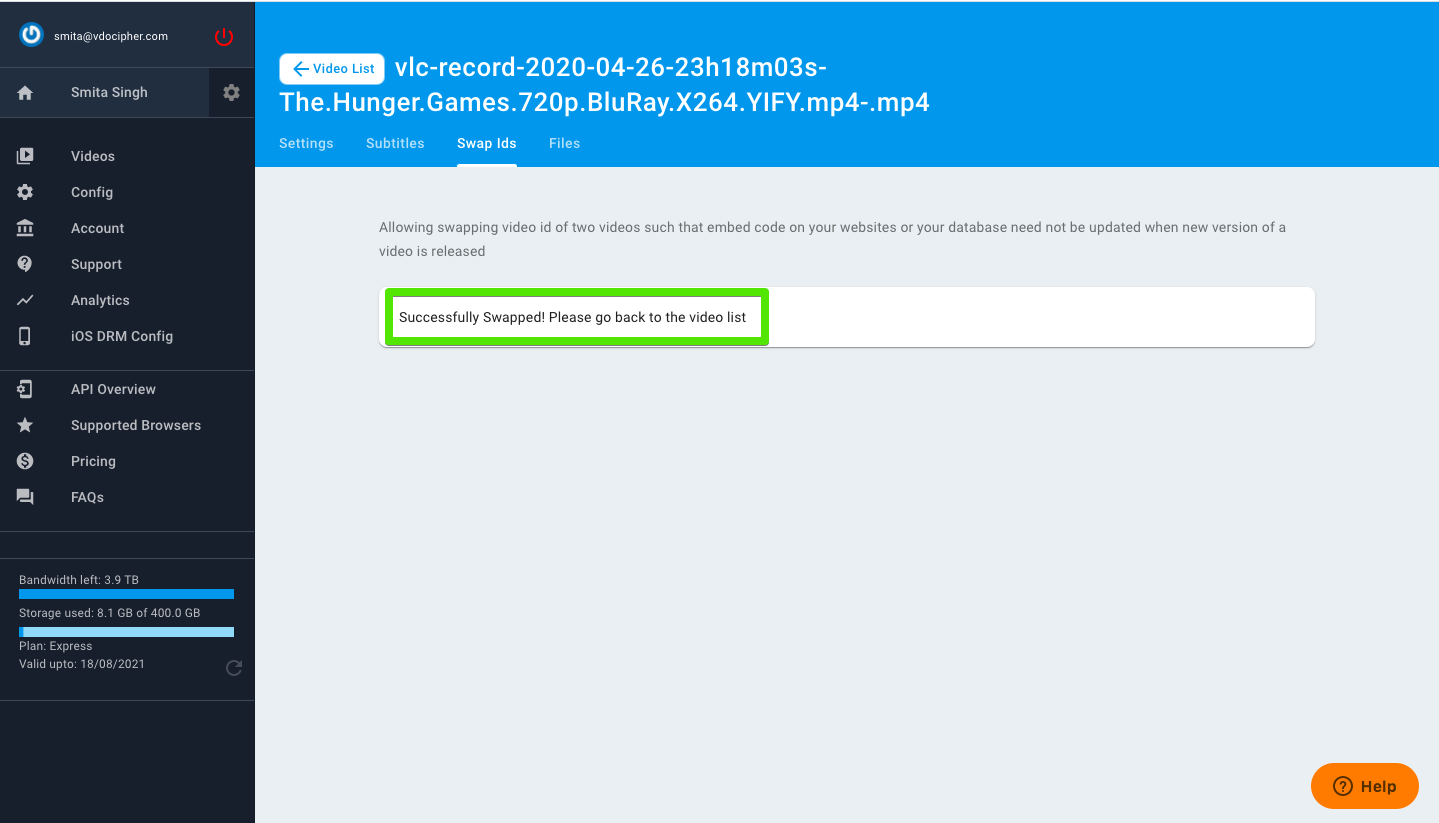Click the Plan: Express text
1439x823 pixels.
click(x=56, y=646)
